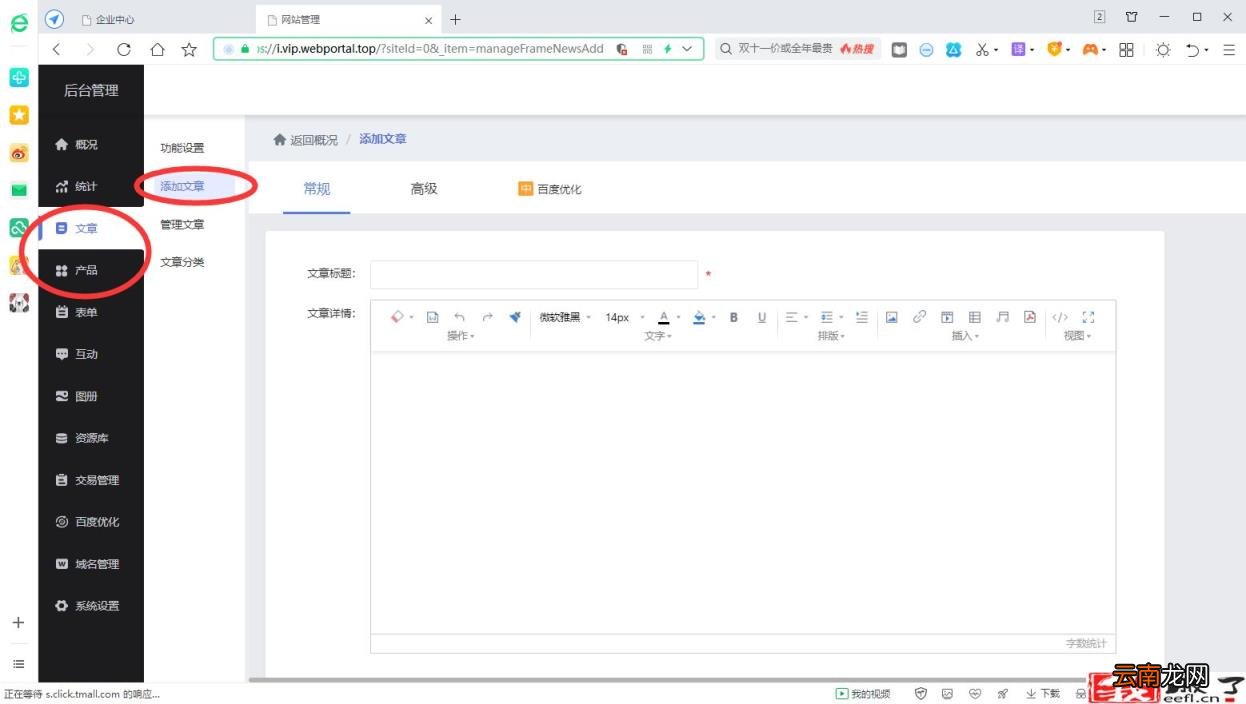
Task: Expand the 文字 toolbar group
Action: 658,336
